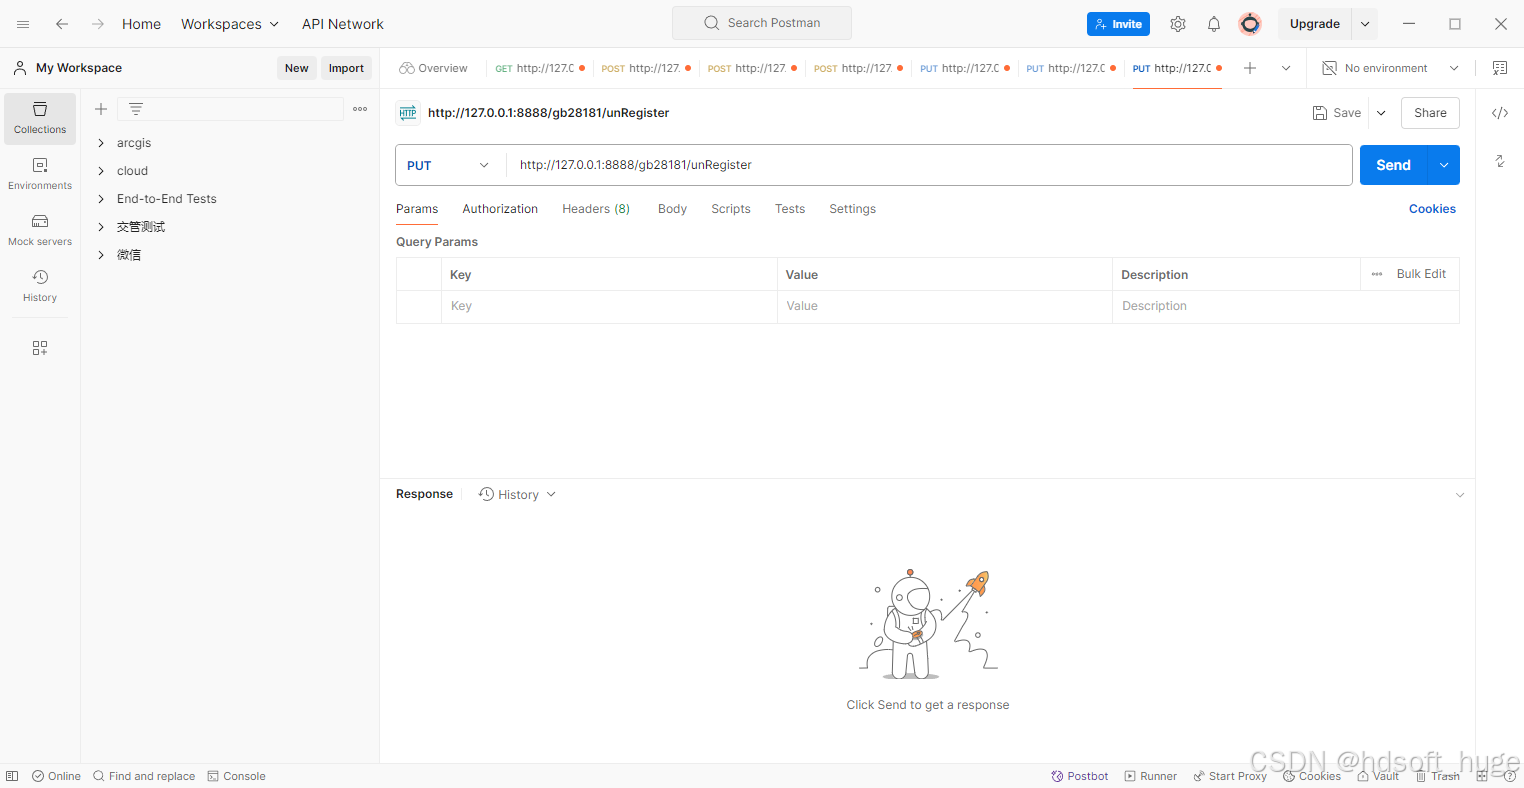Open the tab list overflow chevron
Screen dimensions: 1524x788
(1286, 68)
